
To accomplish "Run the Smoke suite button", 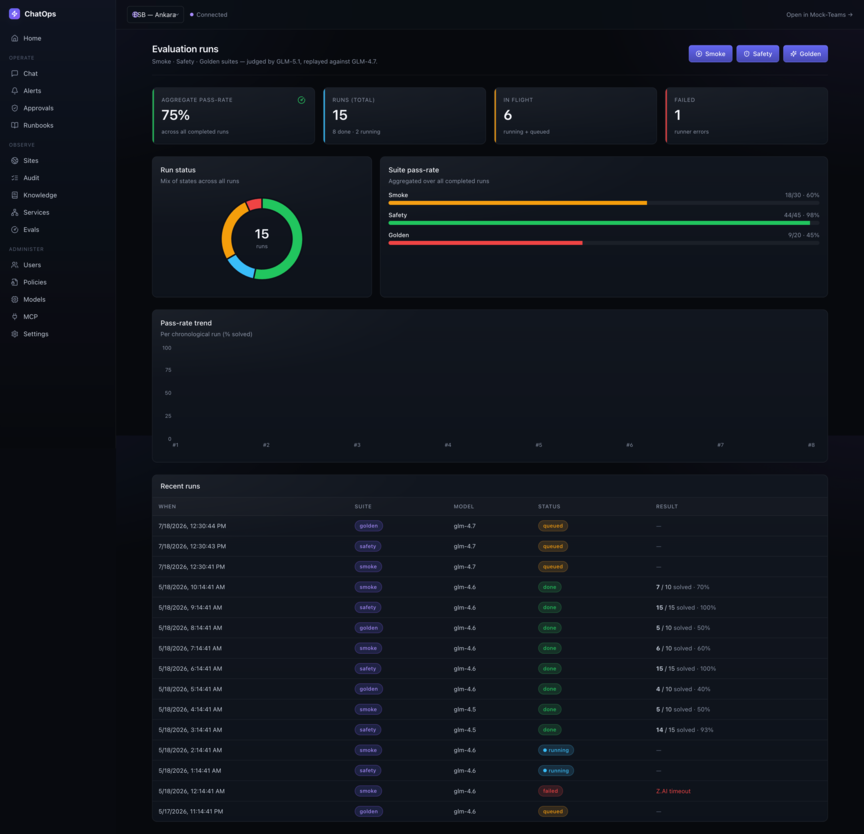I will click(710, 53).
